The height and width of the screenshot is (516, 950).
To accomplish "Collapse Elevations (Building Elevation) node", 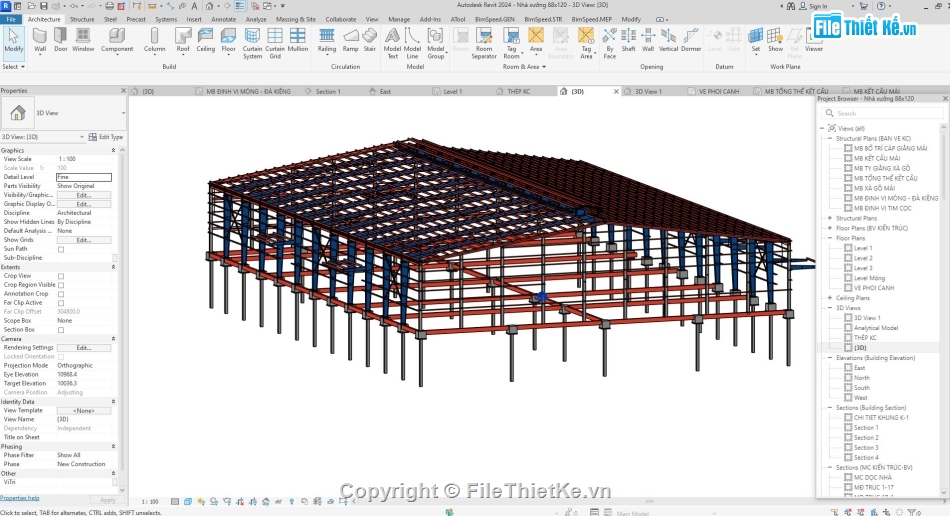I will point(830,358).
